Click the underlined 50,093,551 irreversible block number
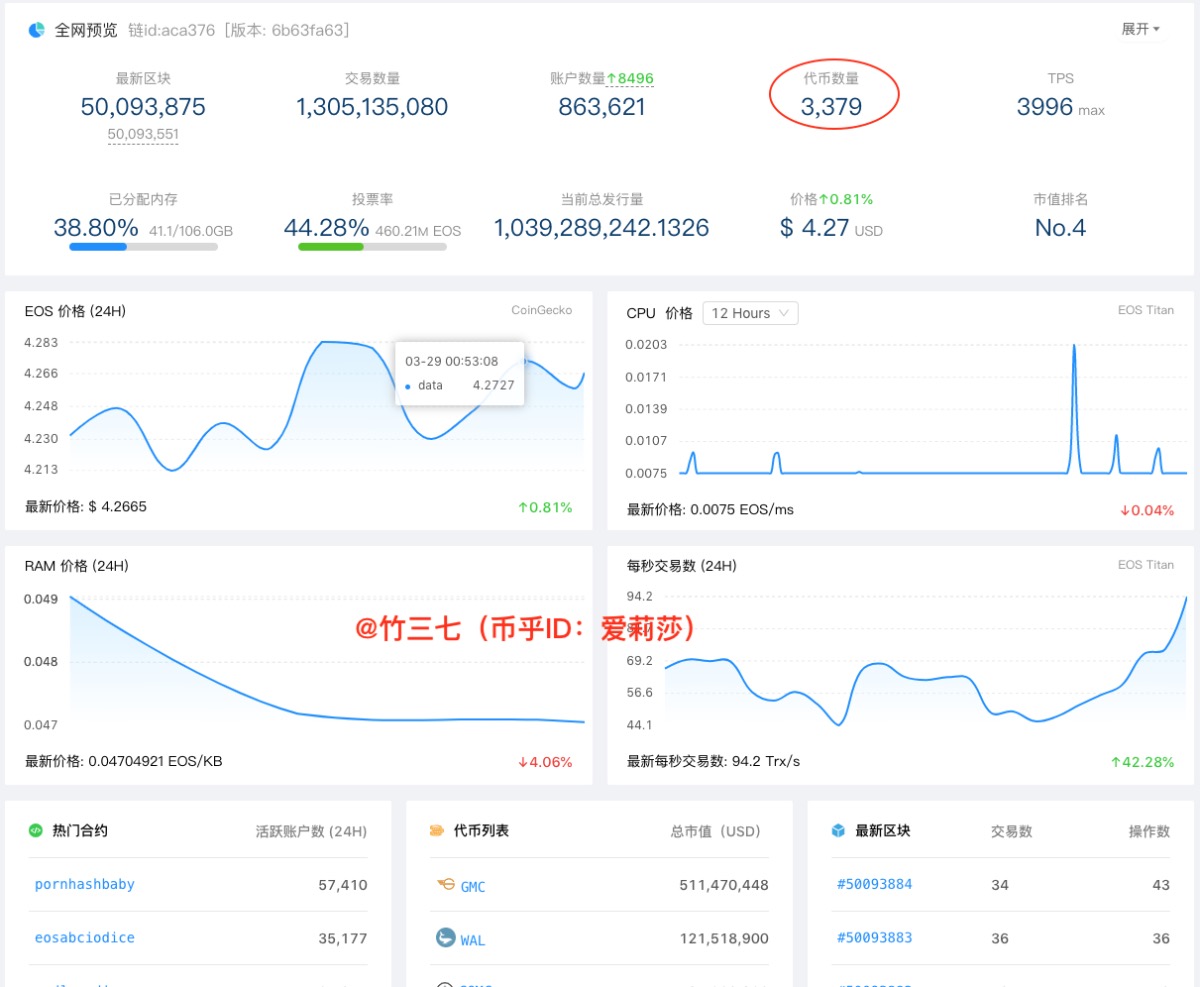 (143, 134)
